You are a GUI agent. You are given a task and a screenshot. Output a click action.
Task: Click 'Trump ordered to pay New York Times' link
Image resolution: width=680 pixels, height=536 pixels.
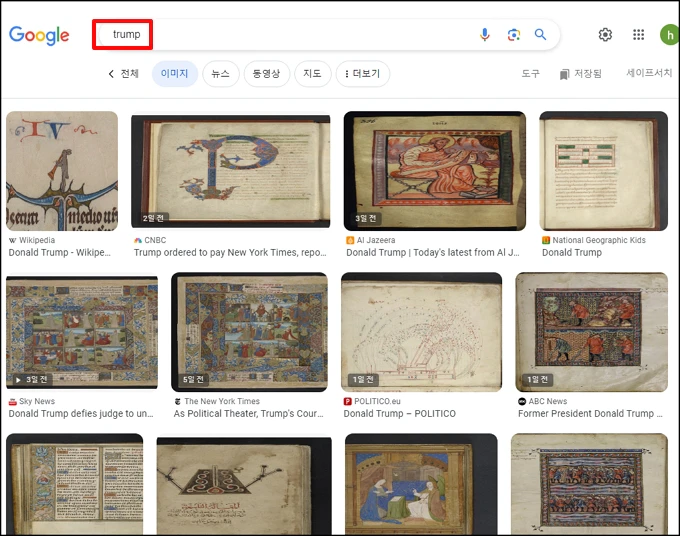230,252
